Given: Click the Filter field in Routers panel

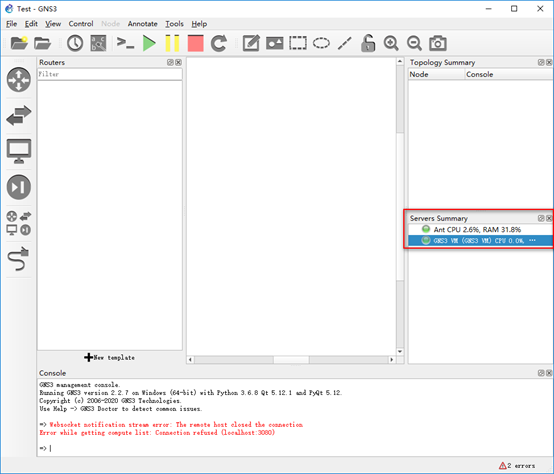Looking at the screenshot, I should pyautogui.click(x=110, y=74).
